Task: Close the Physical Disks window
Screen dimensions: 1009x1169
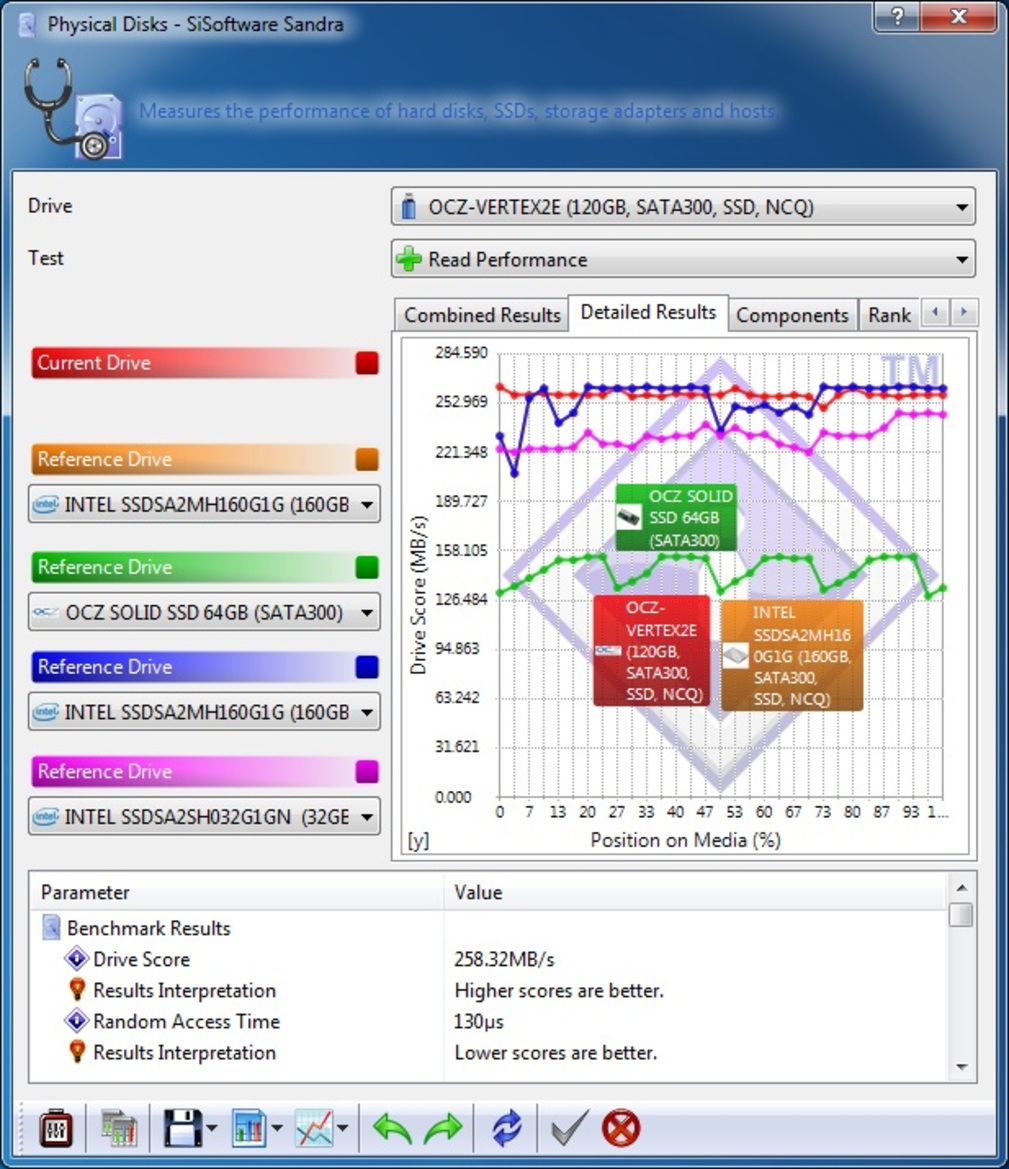Action: [959, 16]
